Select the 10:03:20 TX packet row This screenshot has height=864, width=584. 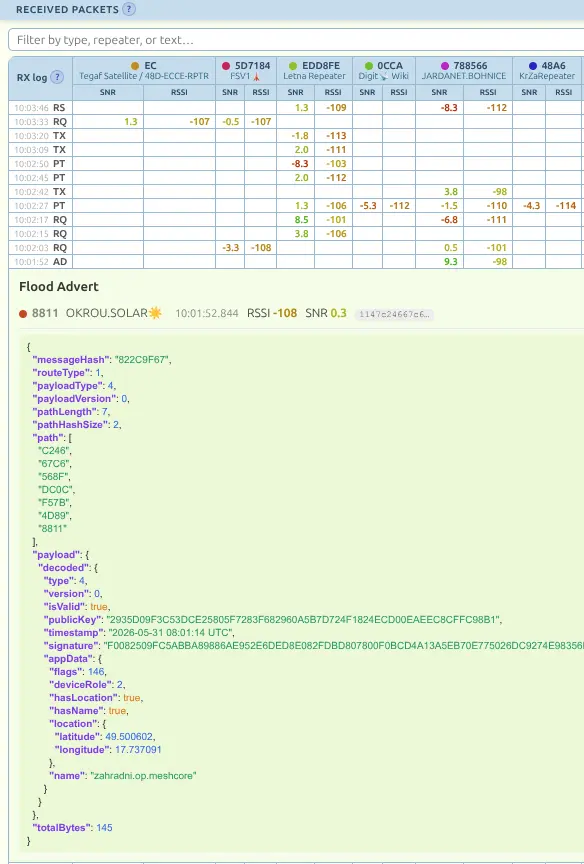coord(296,136)
